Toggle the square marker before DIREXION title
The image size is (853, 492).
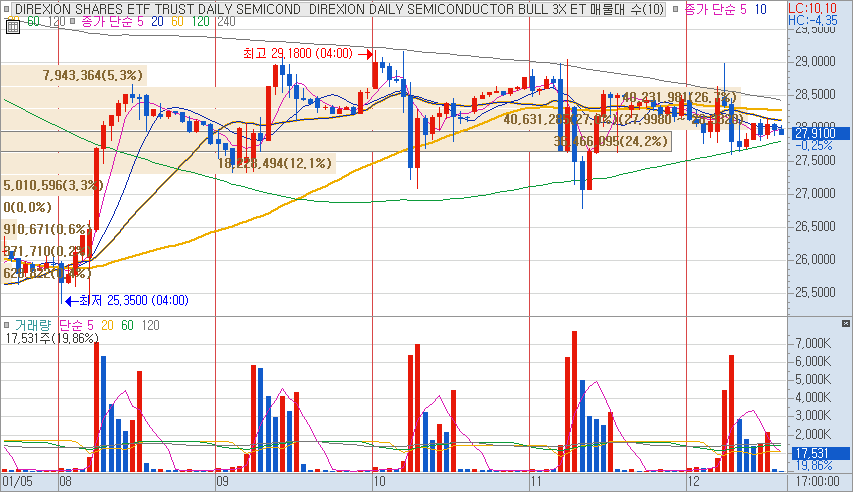pyautogui.click(x=7, y=9)
